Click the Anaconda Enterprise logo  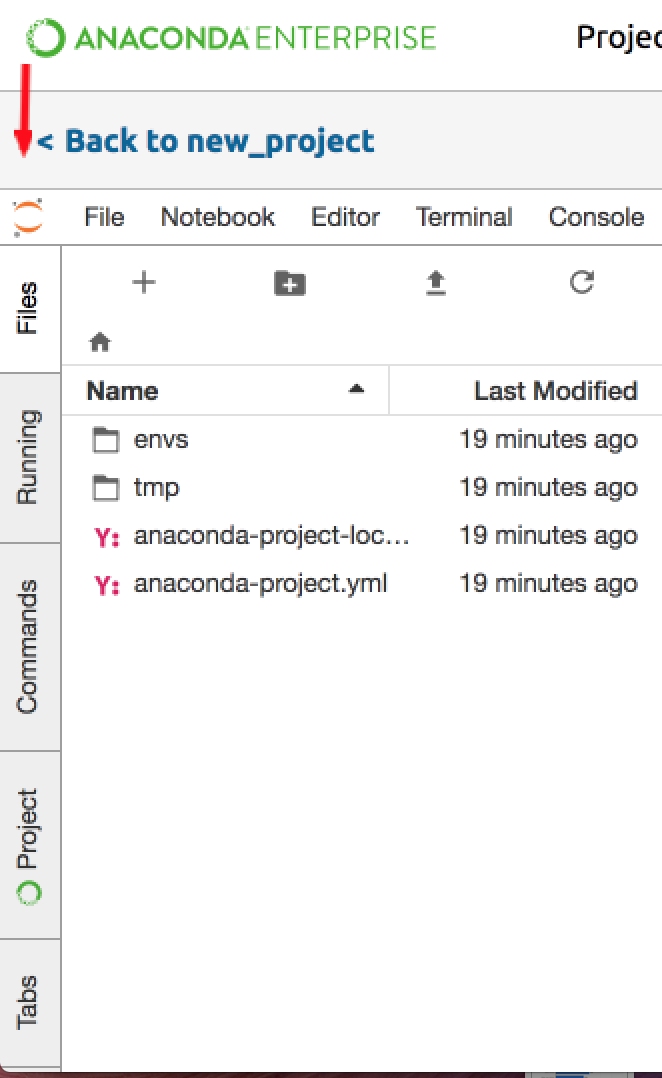(x=231, y=38)
